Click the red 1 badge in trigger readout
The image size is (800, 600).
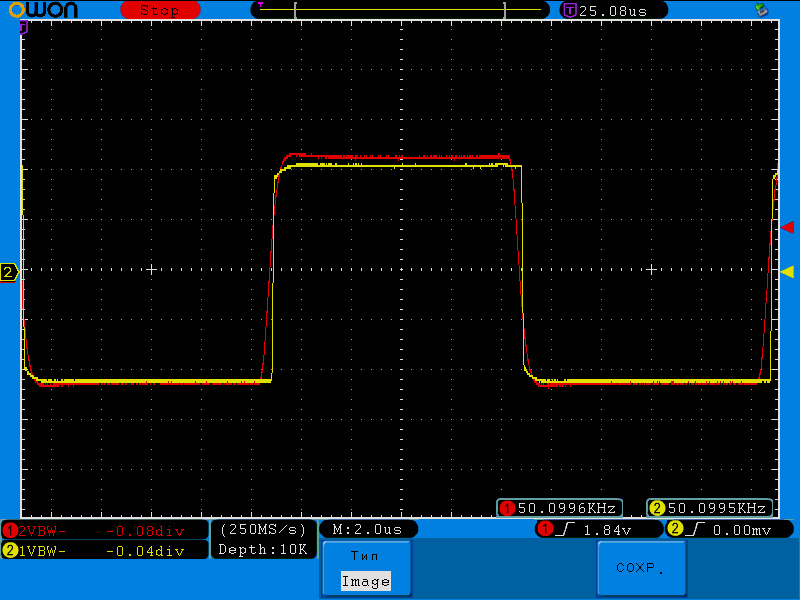[x=545, y=529]
